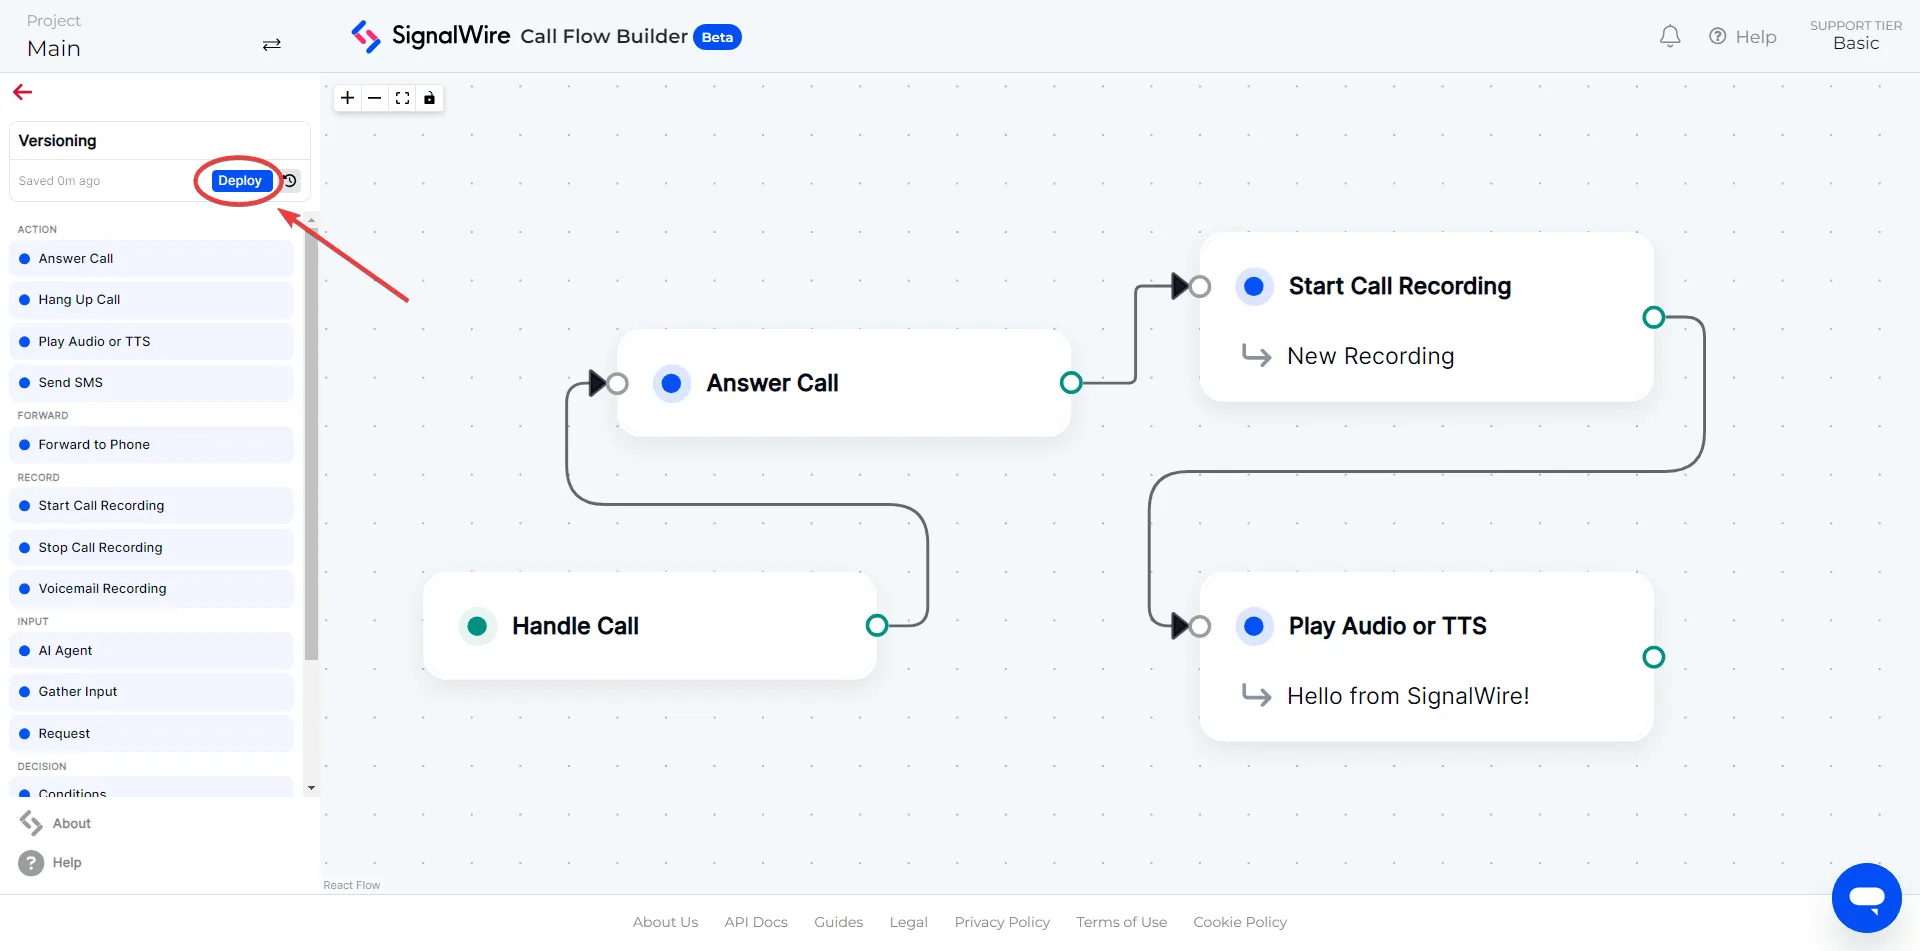Open the About entry in the sidebar
The height and width of the screenshot is (951, 1920).
[x=70, y=823]
